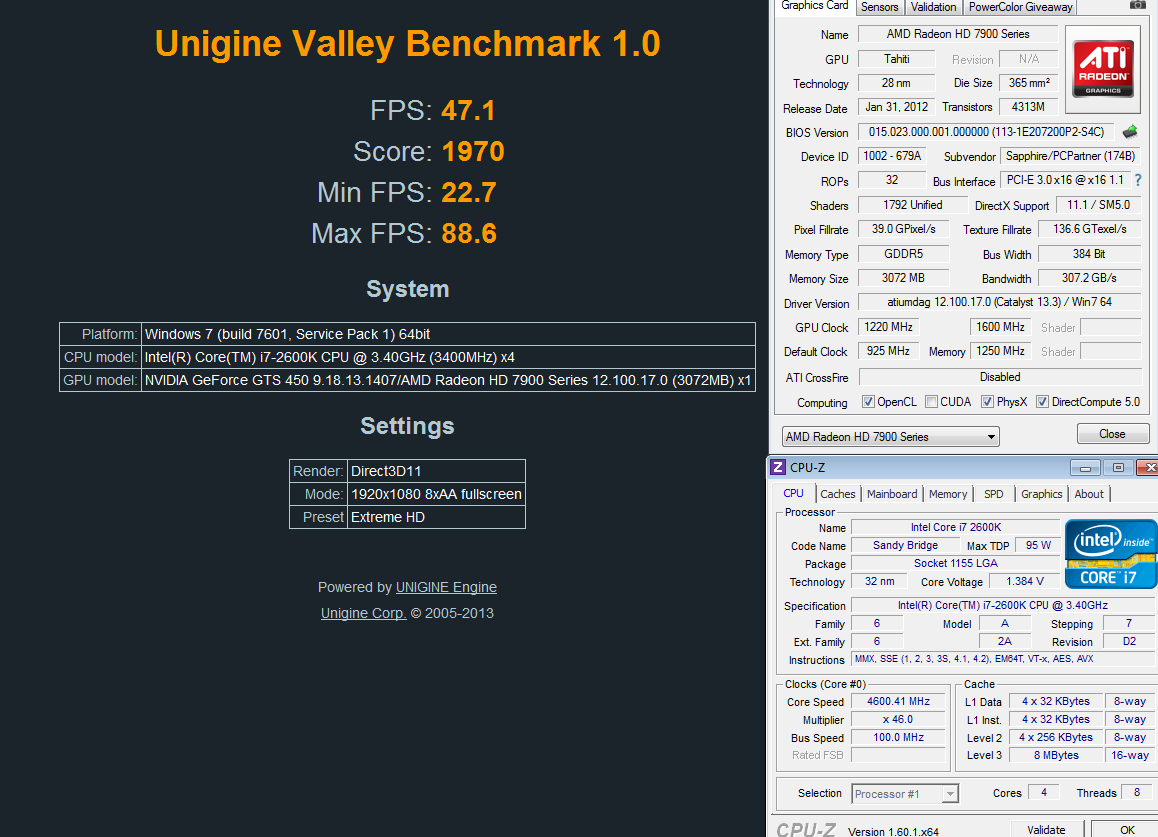Click the ATI Radeon logo image

(x=1103, y=68)
